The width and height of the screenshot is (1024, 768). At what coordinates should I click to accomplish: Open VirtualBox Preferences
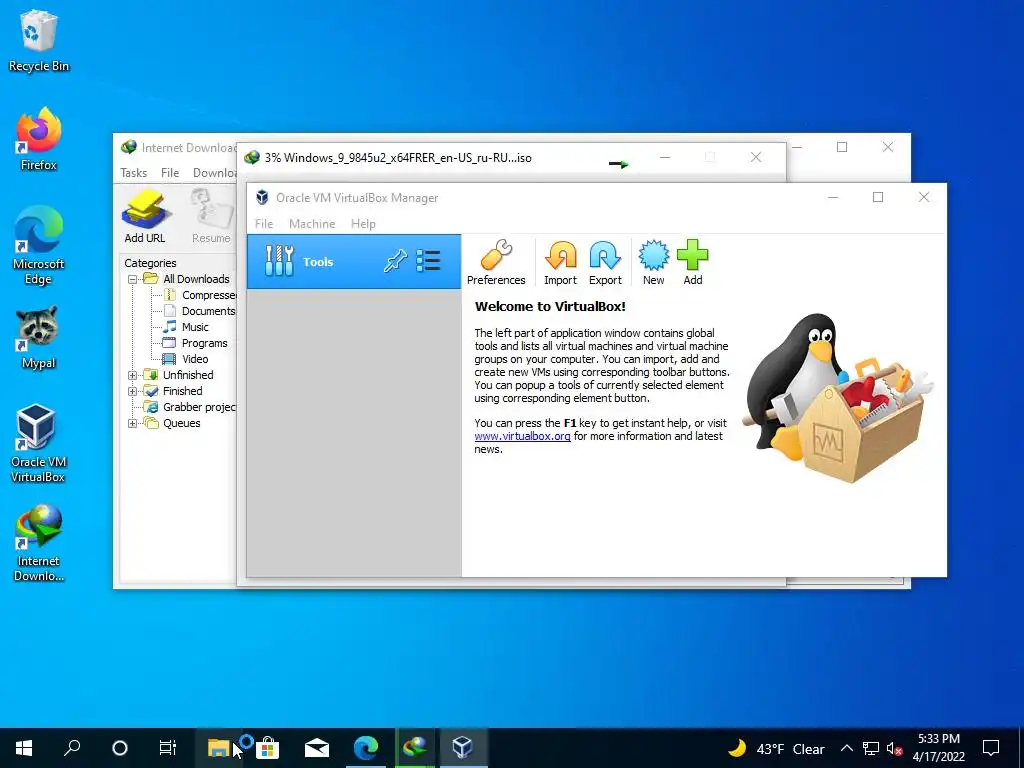click(x=496, y=263)
